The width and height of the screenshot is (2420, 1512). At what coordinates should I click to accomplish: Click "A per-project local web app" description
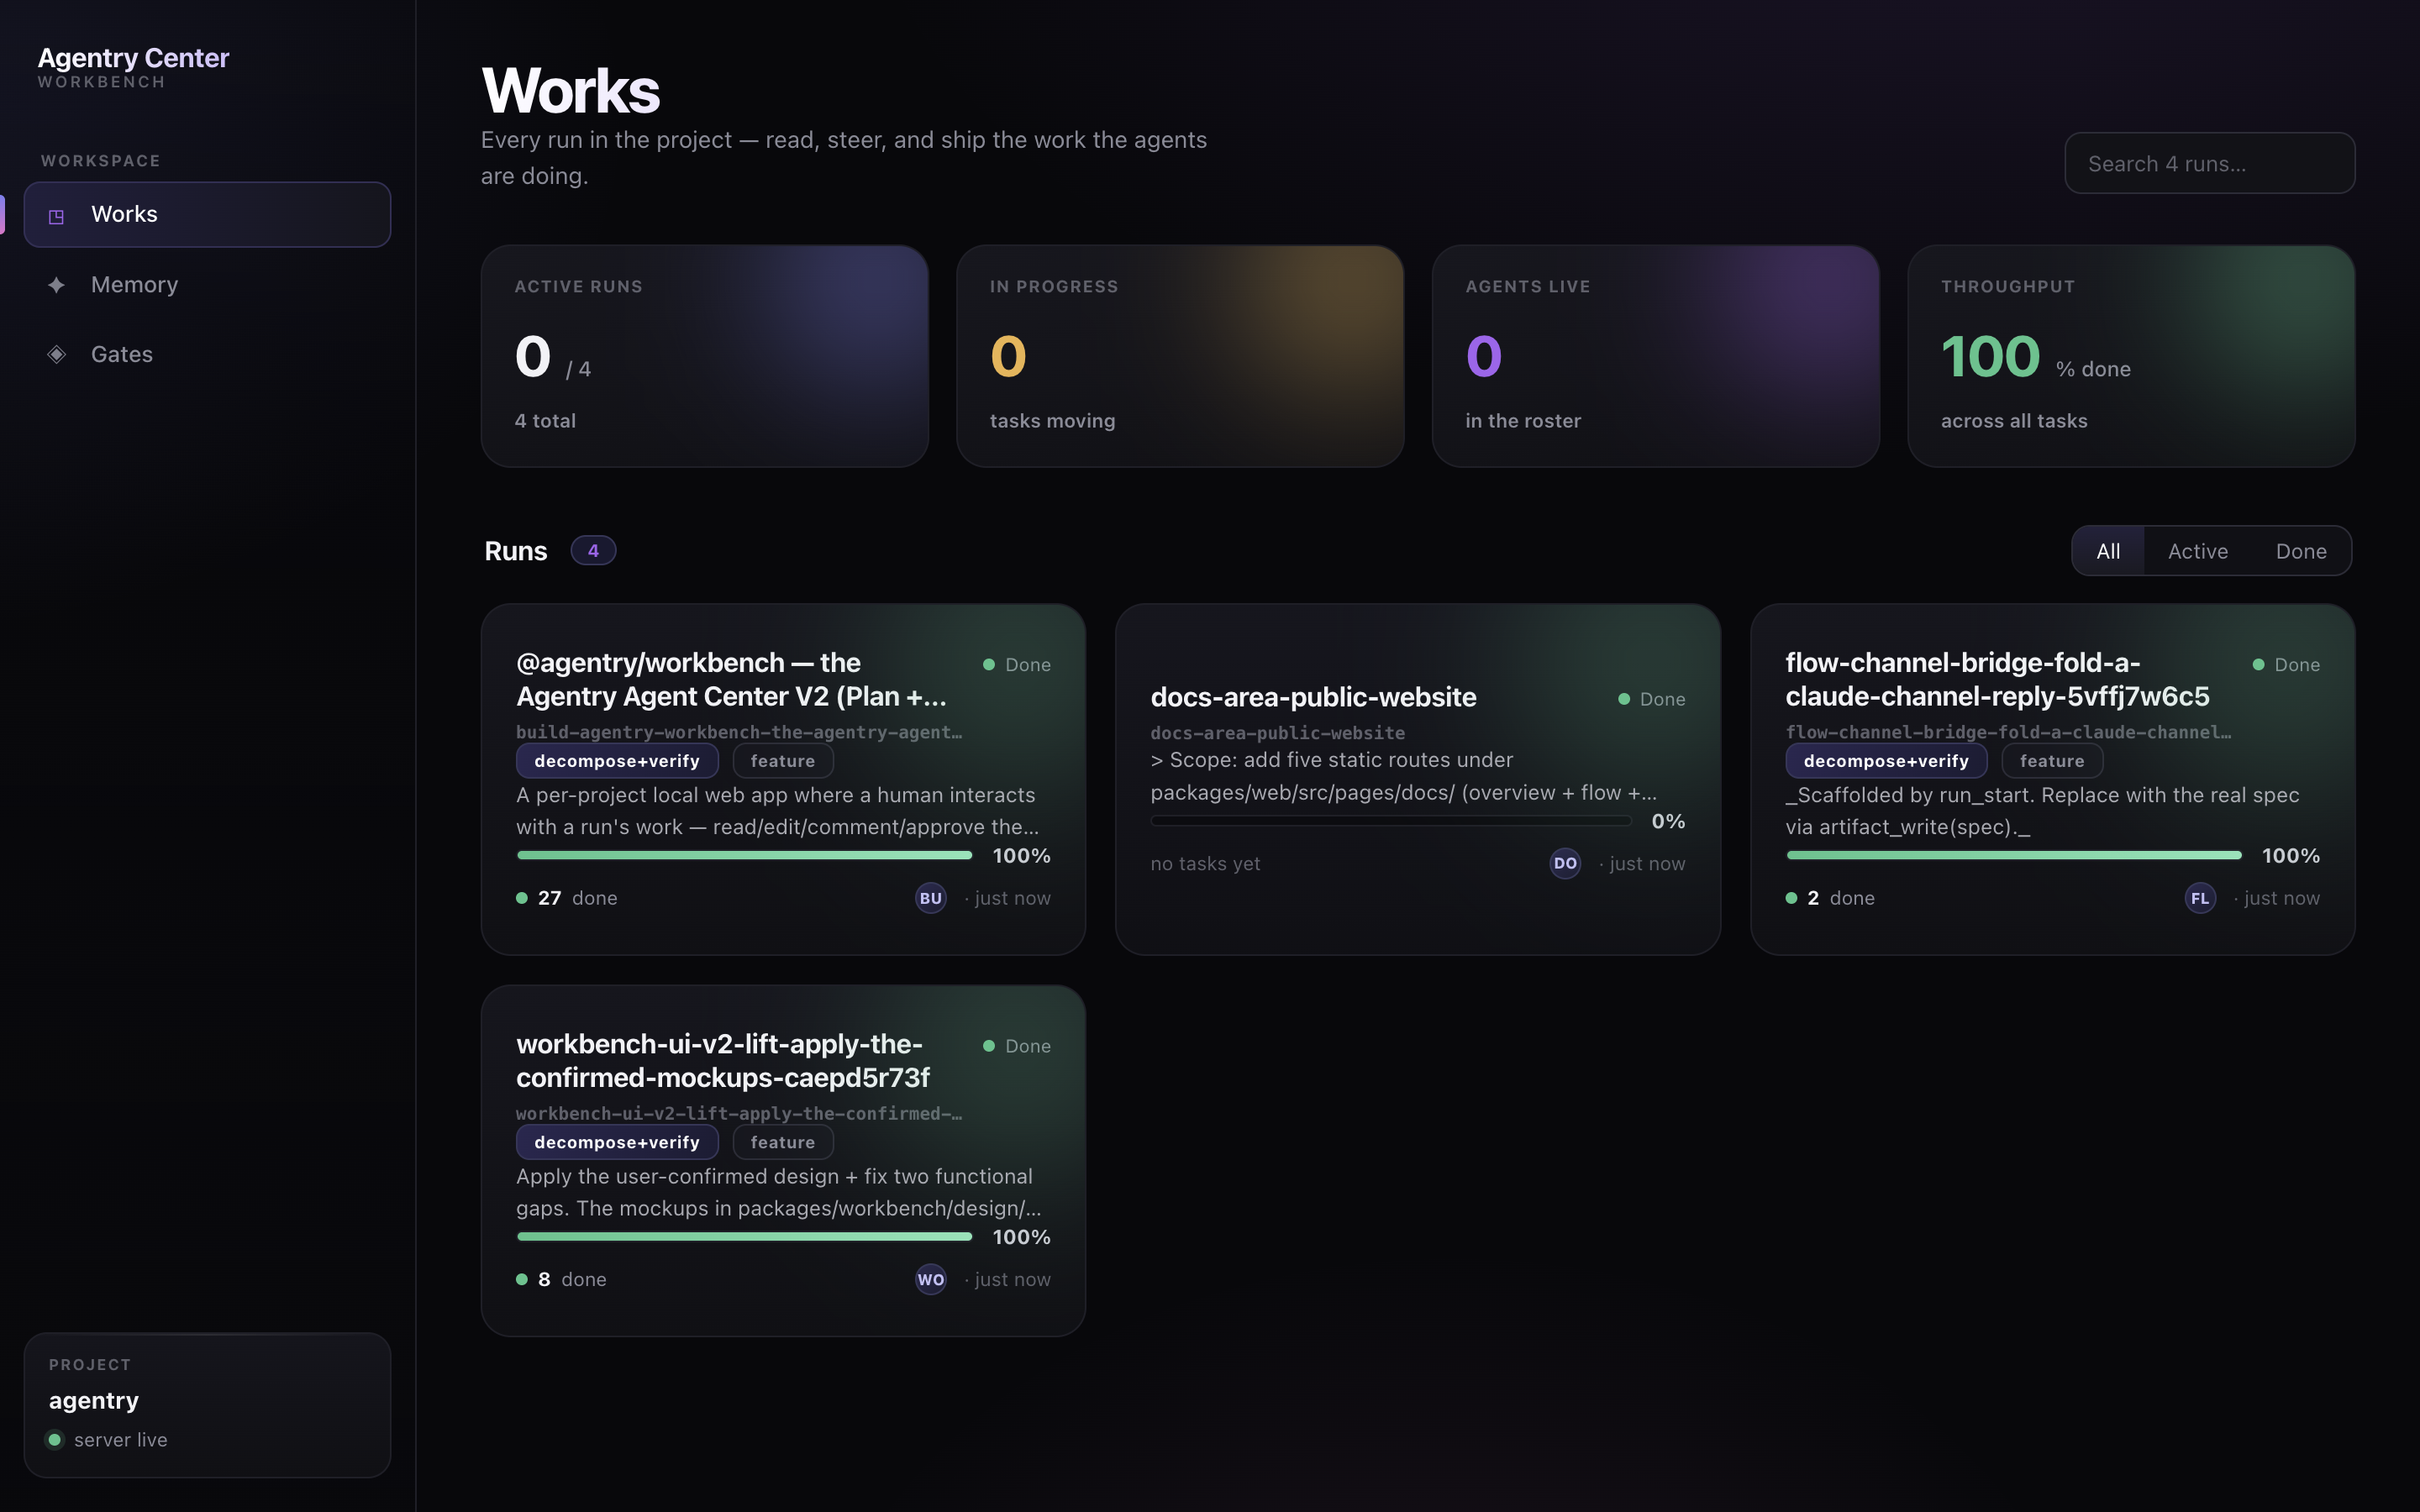coord(777,811)
